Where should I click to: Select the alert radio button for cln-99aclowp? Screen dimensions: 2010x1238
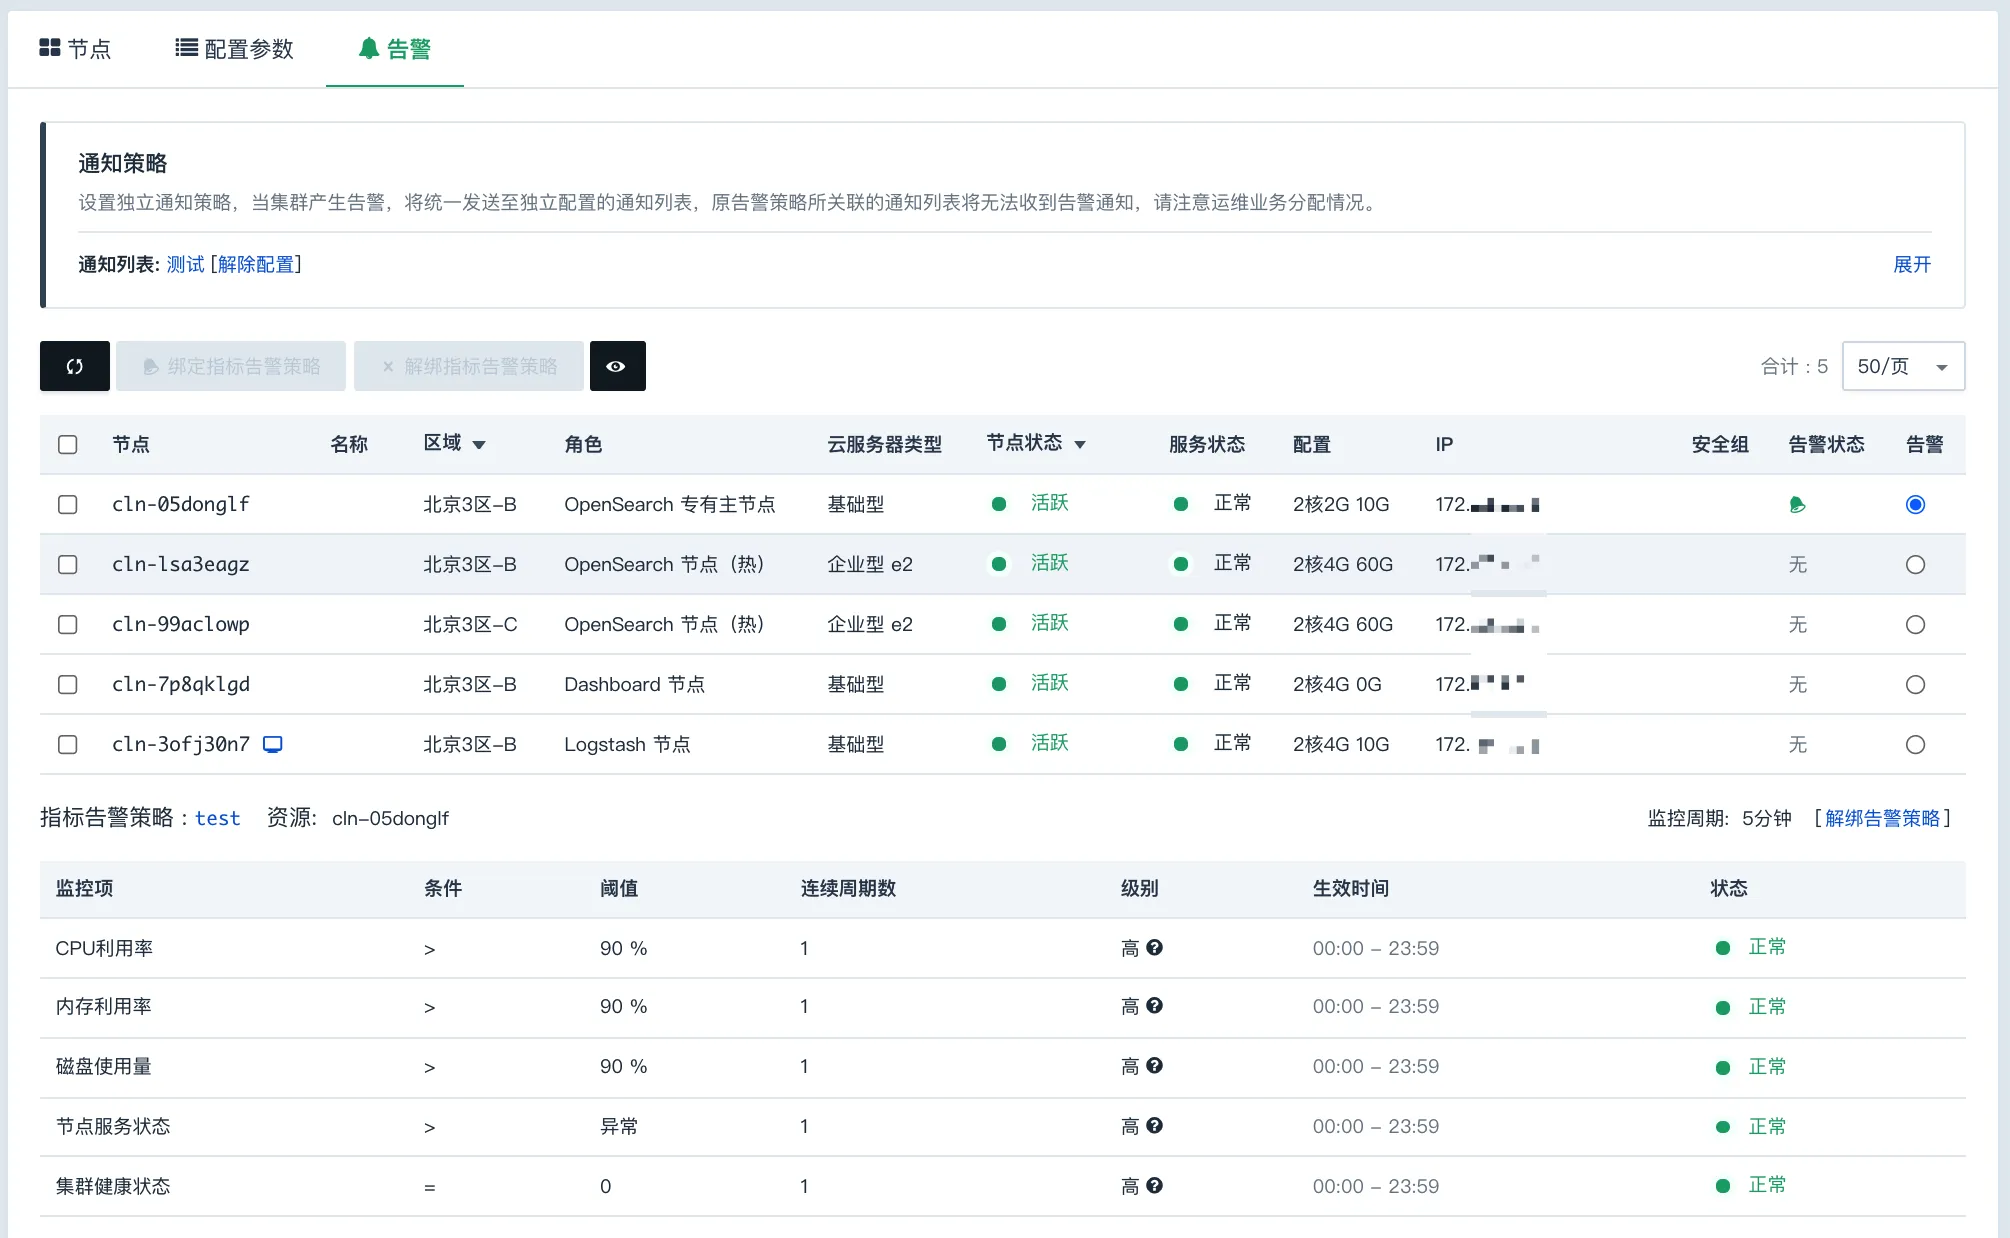[1915, 624]
